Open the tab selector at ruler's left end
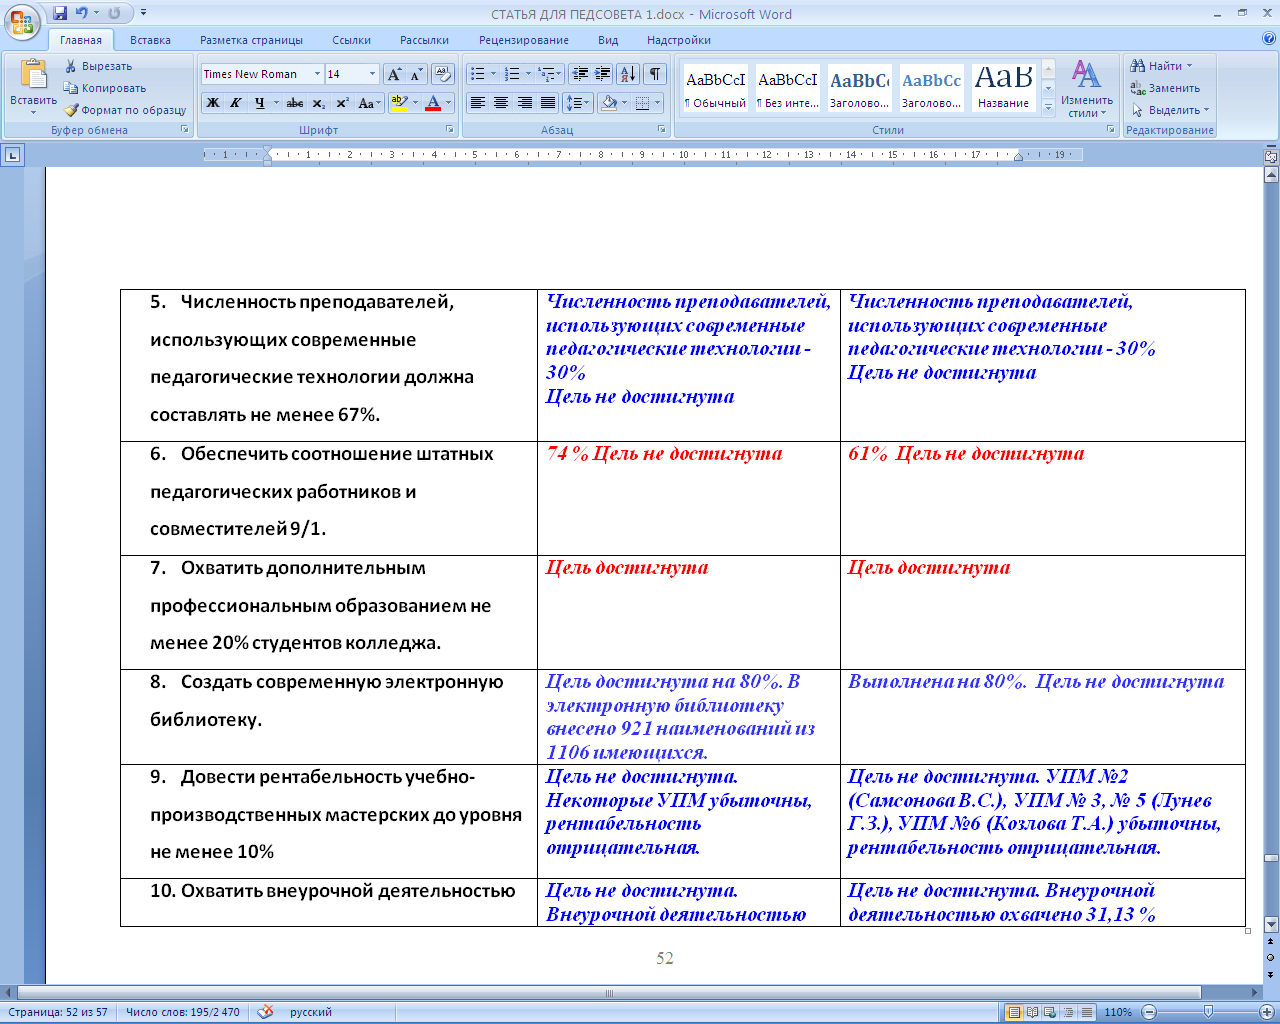 point(12,155)
